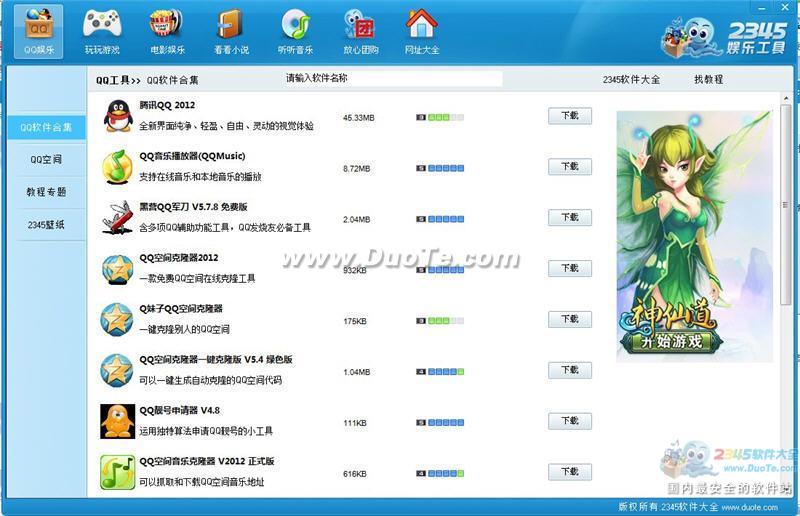Click the rating bar for QQMusic
This screenshot has height=516, width=800.
coord(440,168)
